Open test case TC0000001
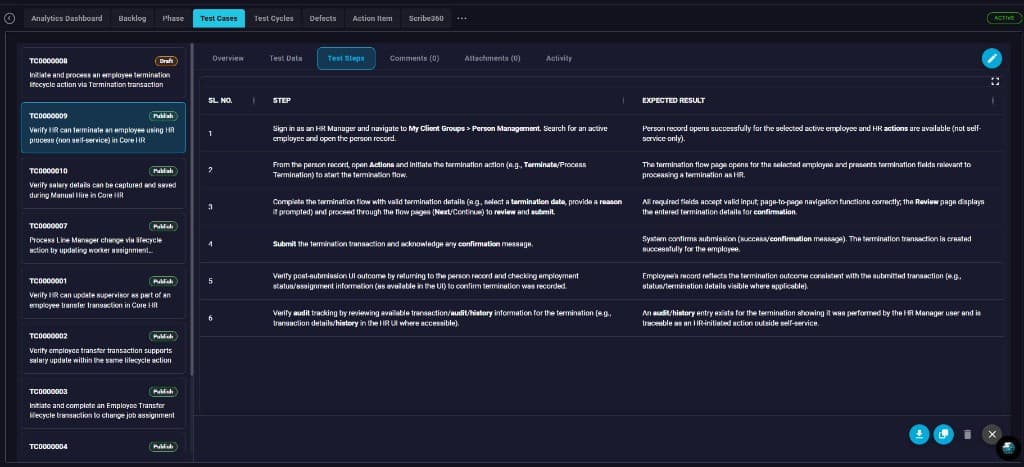1024x467 pixels. [103, 293]
